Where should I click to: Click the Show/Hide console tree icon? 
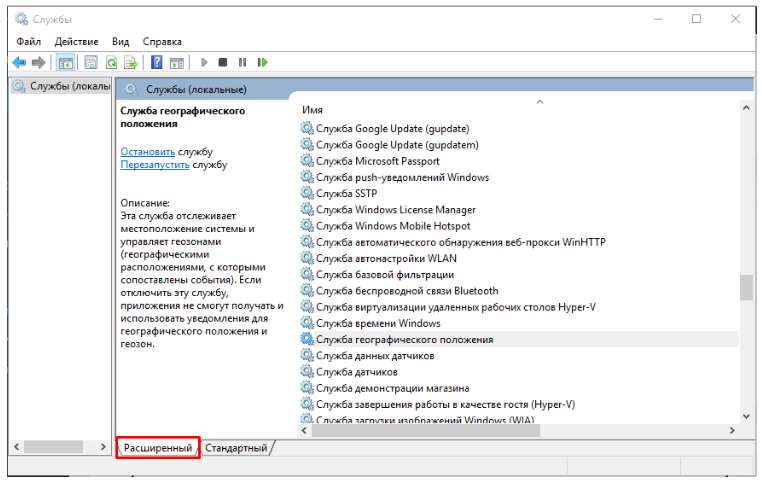pos(66,62)
